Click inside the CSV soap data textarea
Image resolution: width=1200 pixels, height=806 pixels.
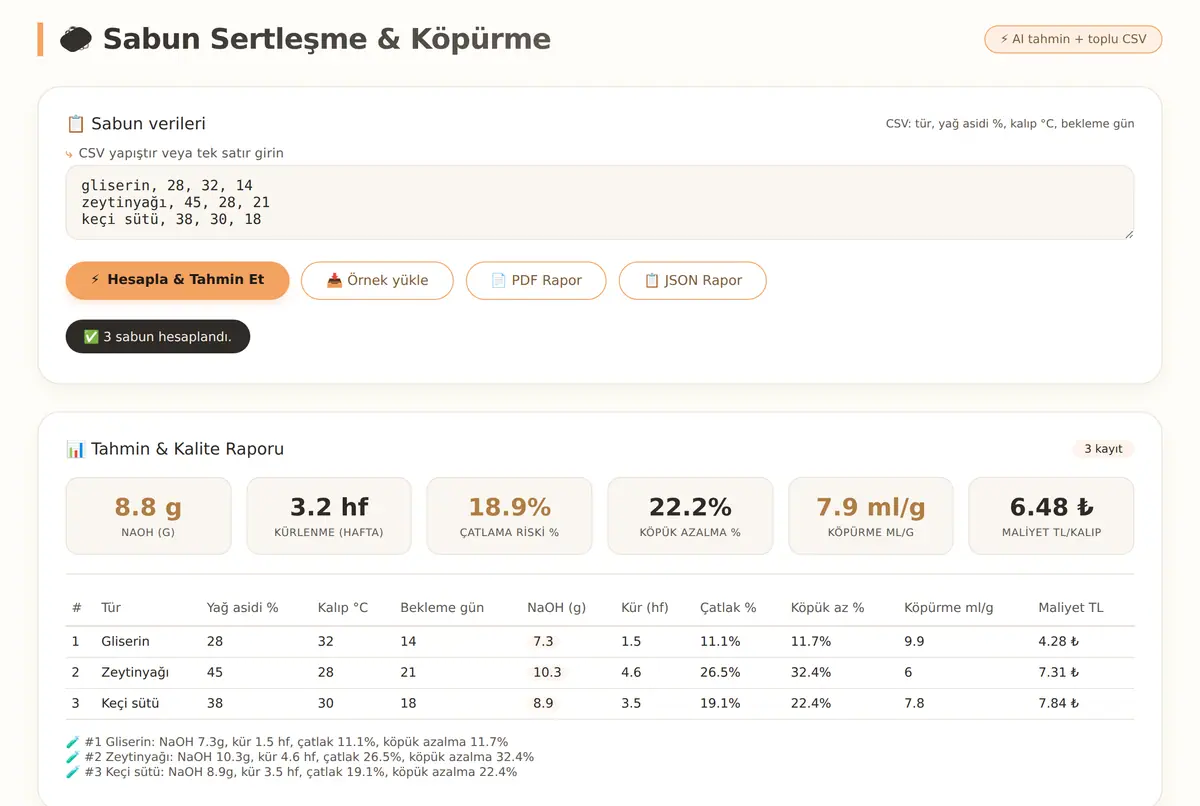pos(600,203)
